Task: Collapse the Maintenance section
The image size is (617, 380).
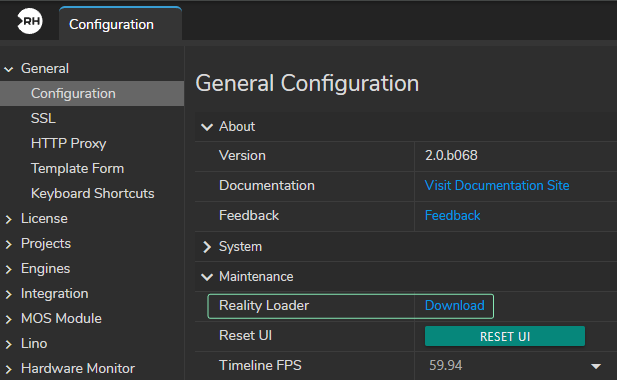Action: point(207,277)
